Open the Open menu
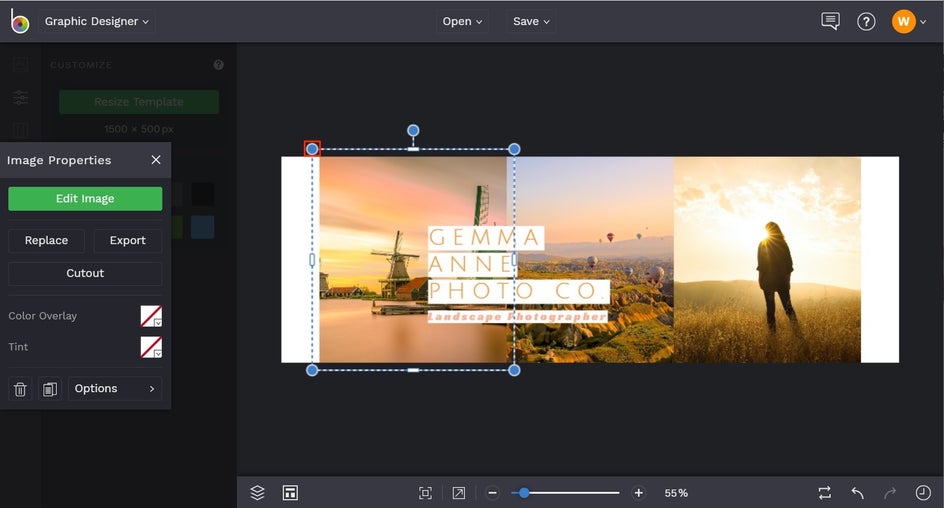This screenshot has width=944, height=508. pyautogui.click(x=462, y=21)
